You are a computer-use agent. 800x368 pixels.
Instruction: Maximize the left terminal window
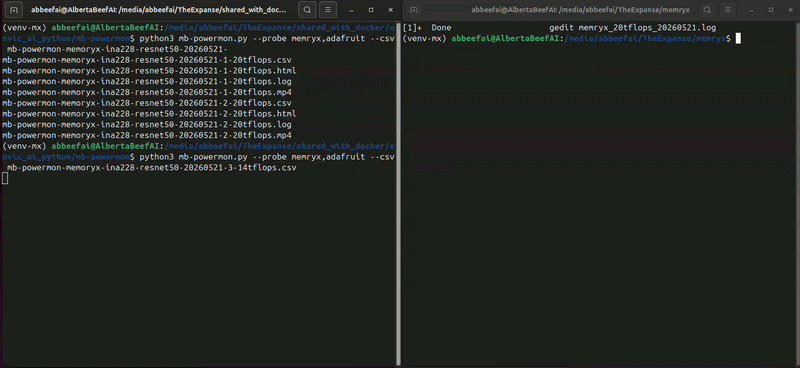pos(371,9)
